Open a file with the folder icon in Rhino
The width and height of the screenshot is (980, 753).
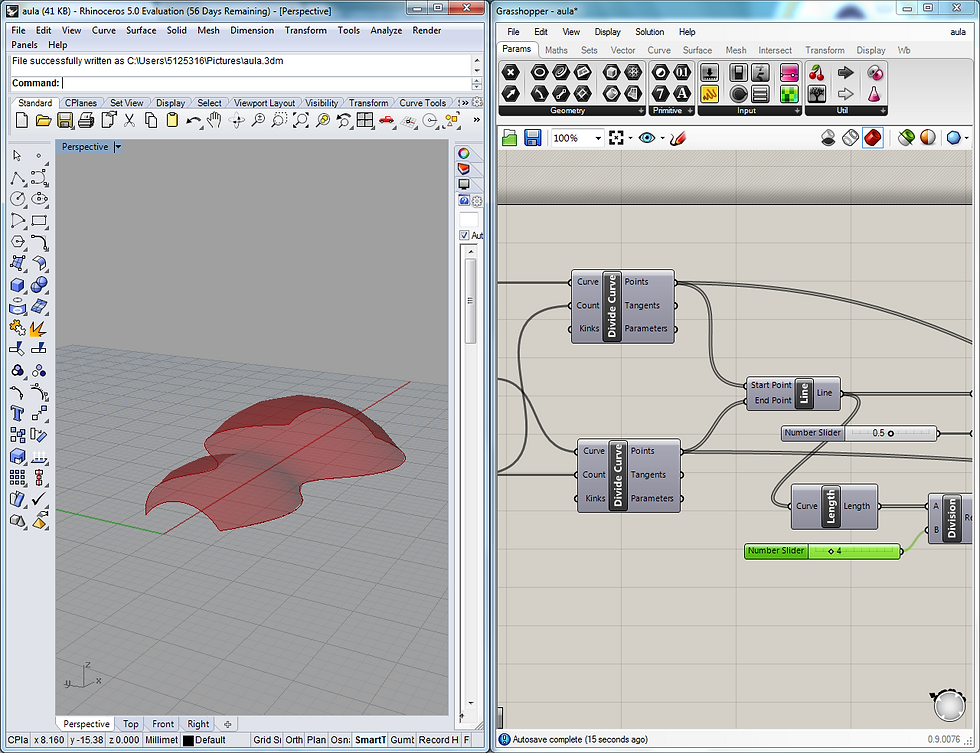pos(43,121)
